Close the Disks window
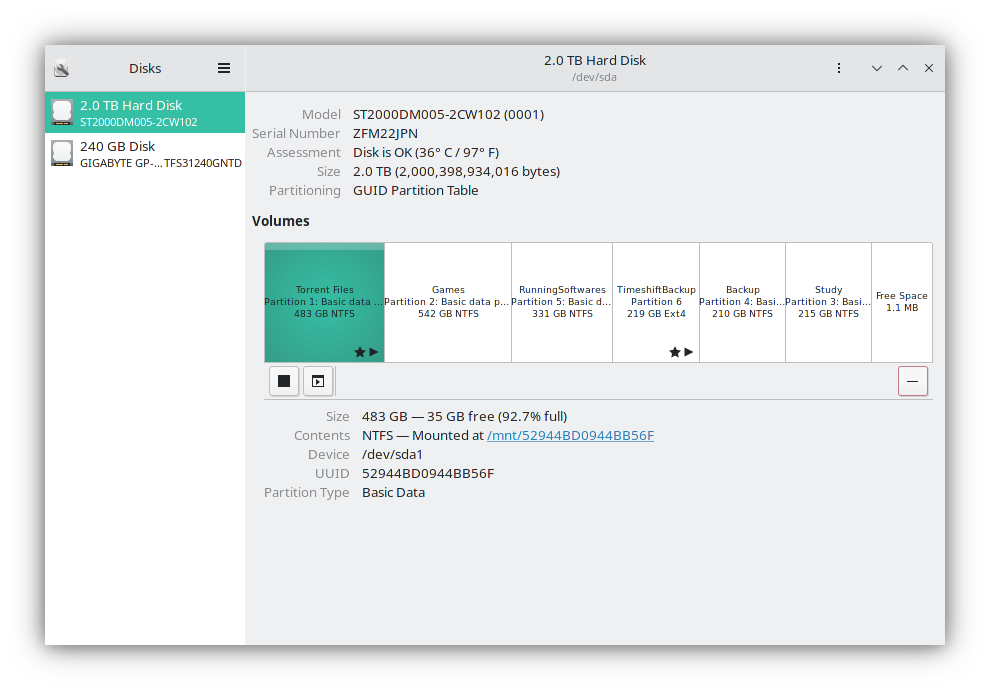The image size is (990, 690). pos(929,69)
